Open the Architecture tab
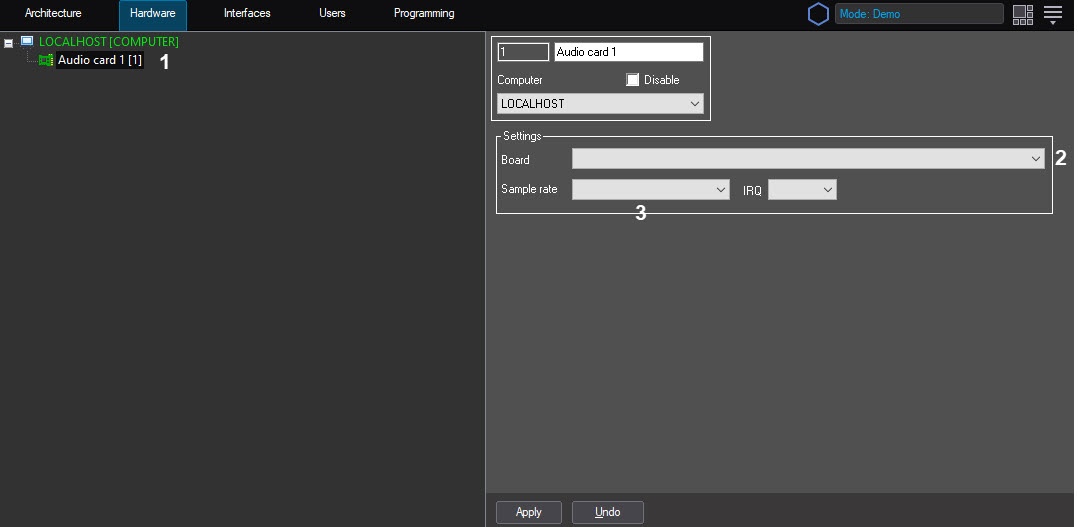 (x=53, y=13)
